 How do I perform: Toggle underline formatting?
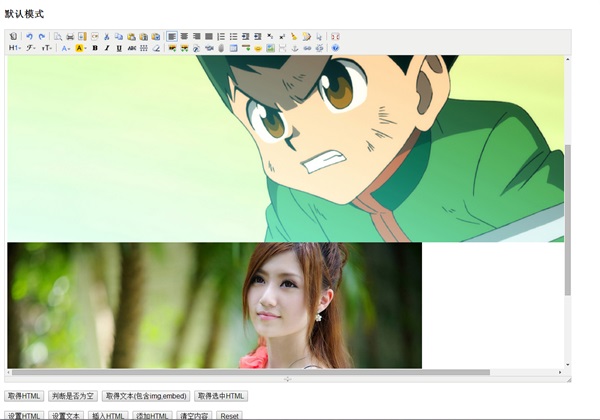point(119,48)
